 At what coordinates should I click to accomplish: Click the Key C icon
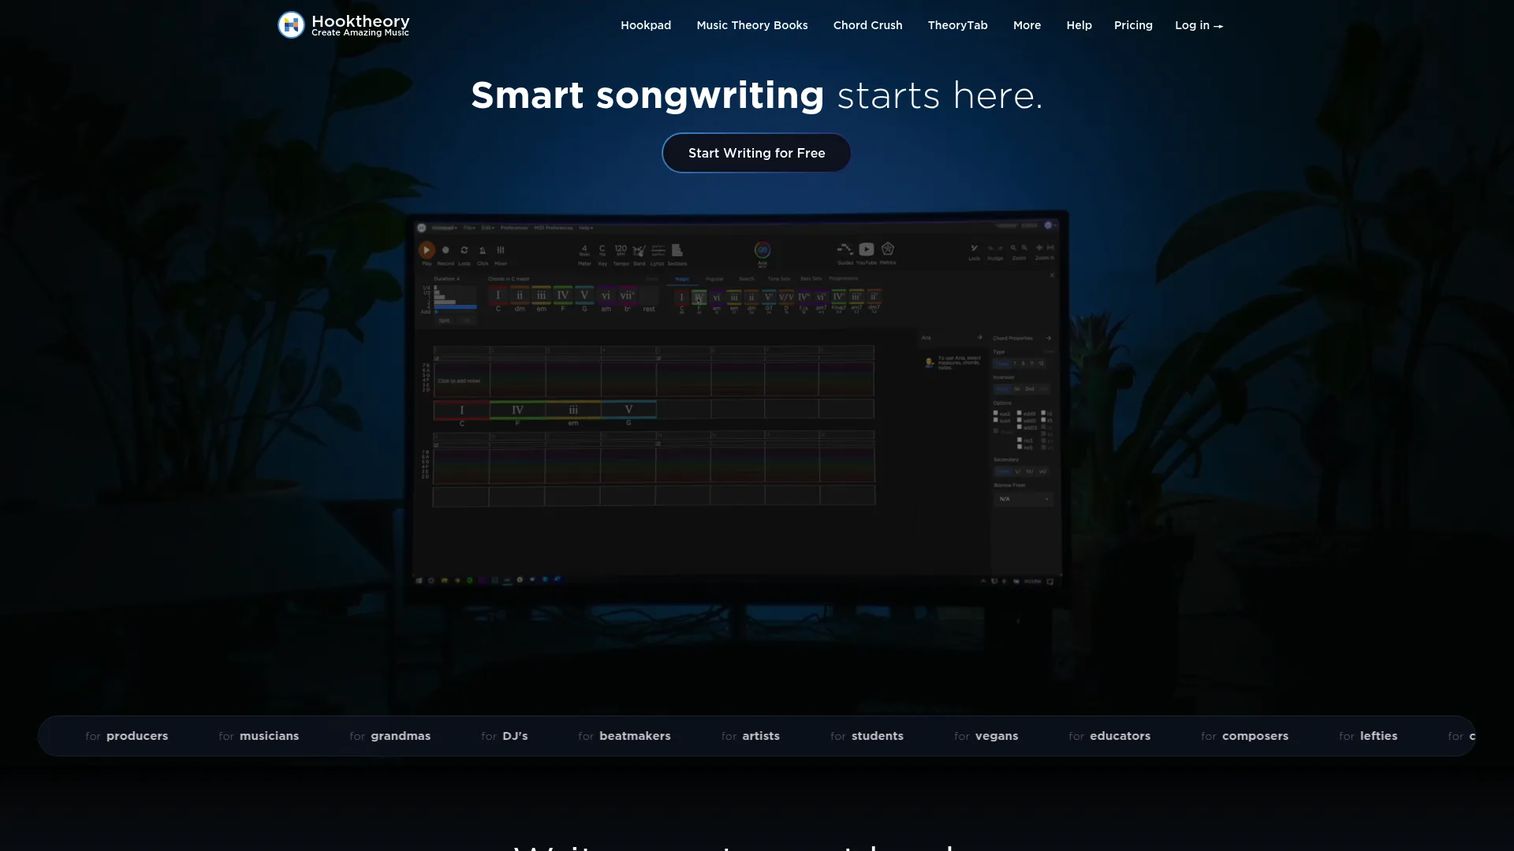(602, 250)
